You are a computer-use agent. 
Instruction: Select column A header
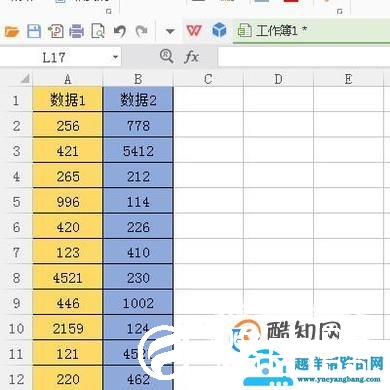[x=68, y=79]
